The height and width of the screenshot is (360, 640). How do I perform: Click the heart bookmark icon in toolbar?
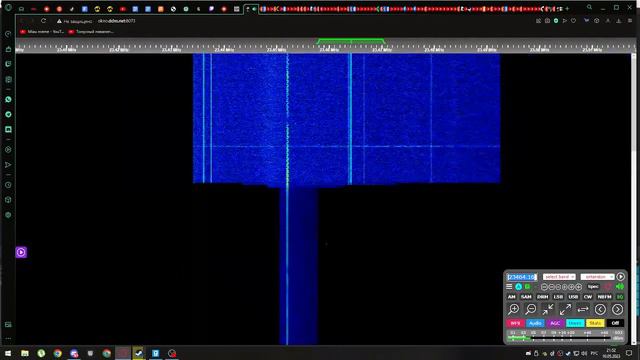coord(573,21)
